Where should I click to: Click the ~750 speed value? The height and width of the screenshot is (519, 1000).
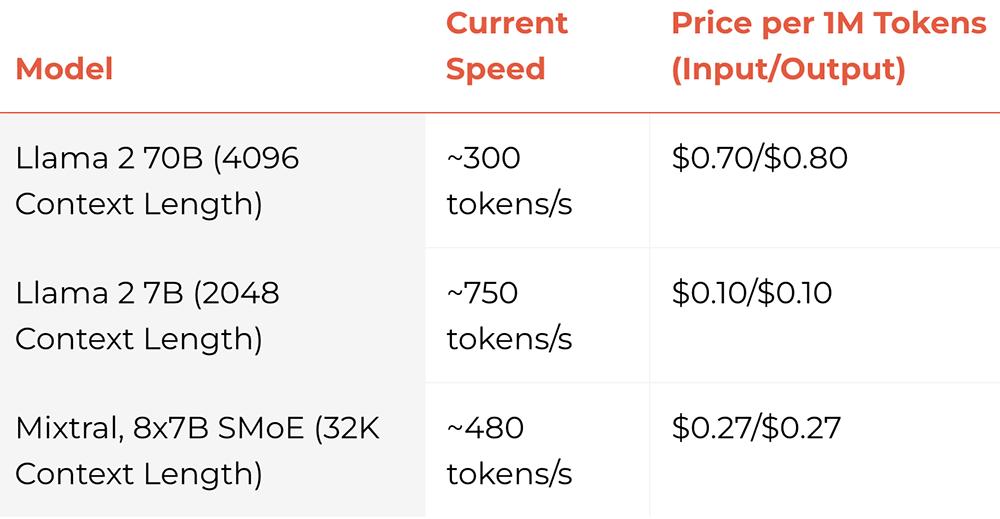point(484,293)
